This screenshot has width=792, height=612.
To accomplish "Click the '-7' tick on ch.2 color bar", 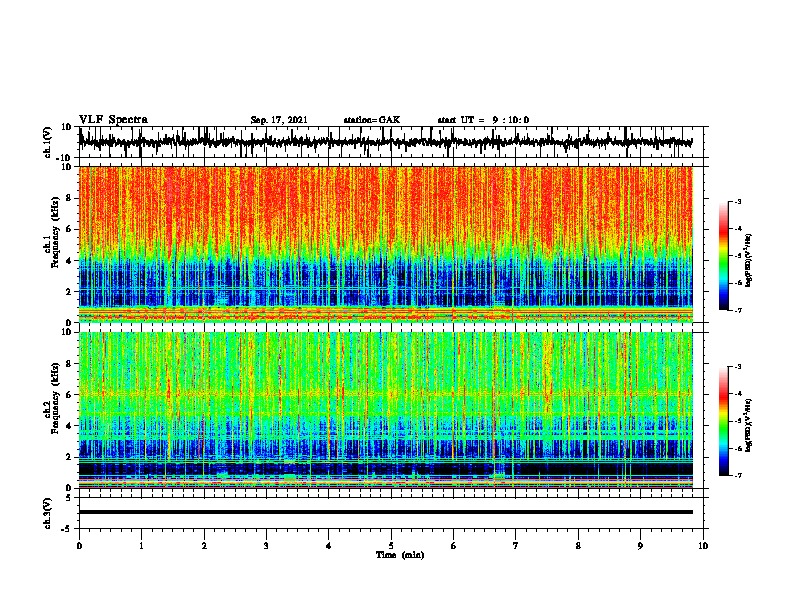I will [737, 476].
